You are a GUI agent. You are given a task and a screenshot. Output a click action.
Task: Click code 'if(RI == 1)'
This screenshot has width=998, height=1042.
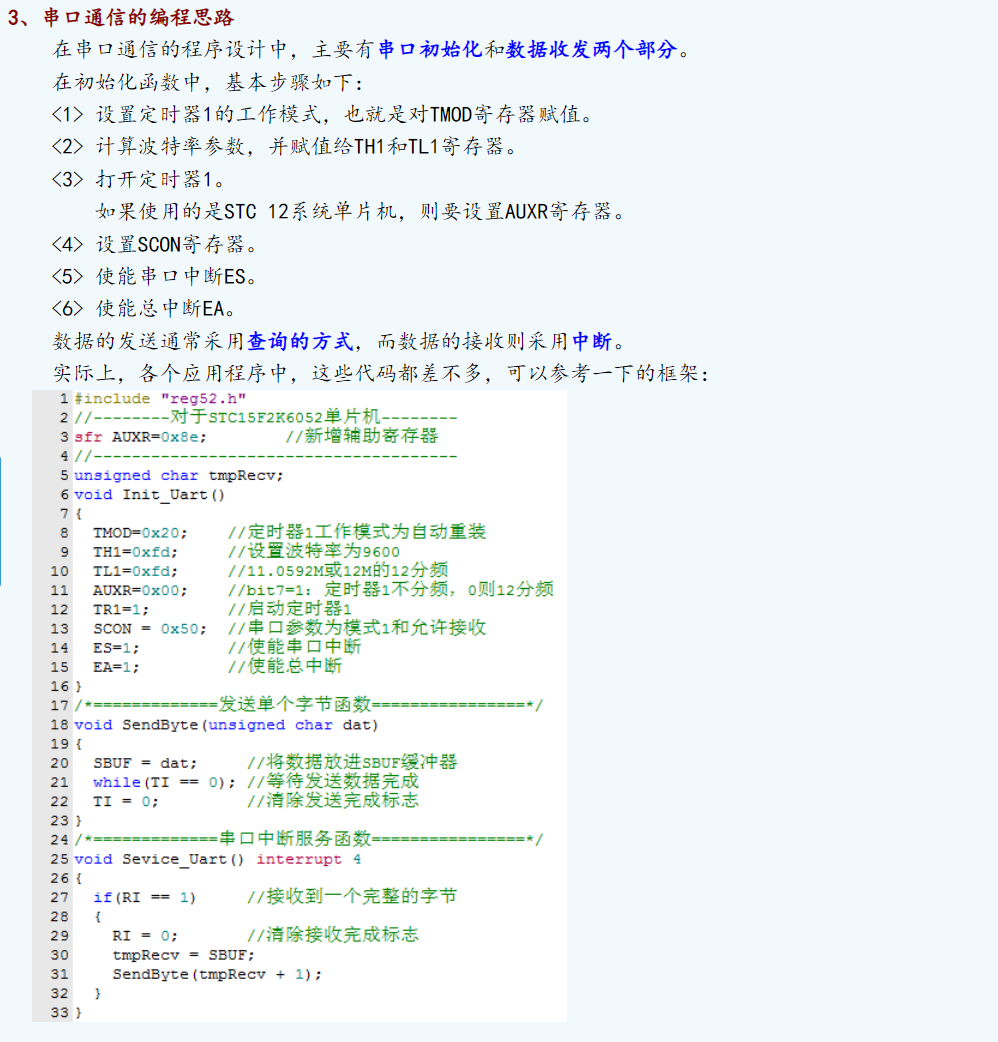(x=145, y=898)
